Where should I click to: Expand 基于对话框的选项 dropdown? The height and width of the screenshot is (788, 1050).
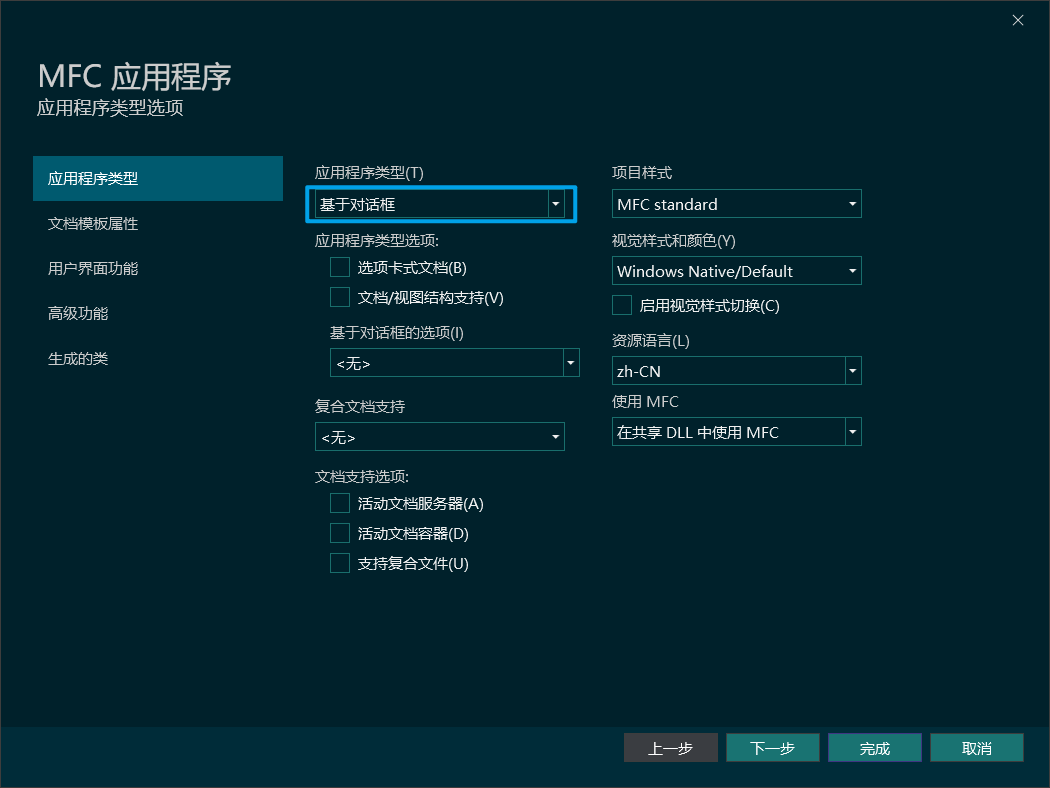455,363
